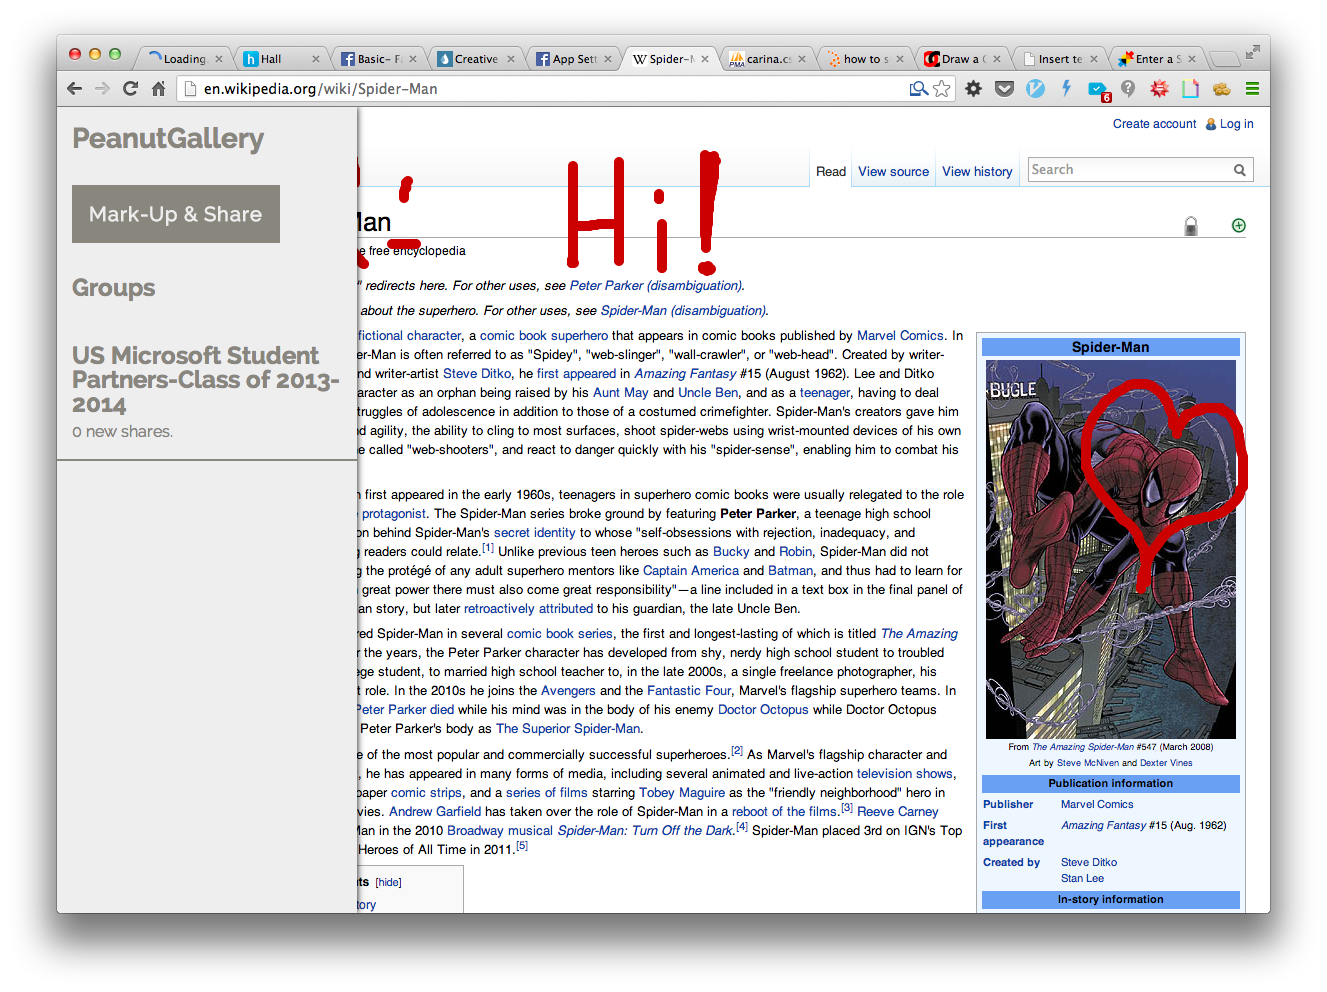Viewport: 1327px width, 992px height.
Task: Click the magnifier search-by-image icon in the address bar
Action: tap(918, 89)
